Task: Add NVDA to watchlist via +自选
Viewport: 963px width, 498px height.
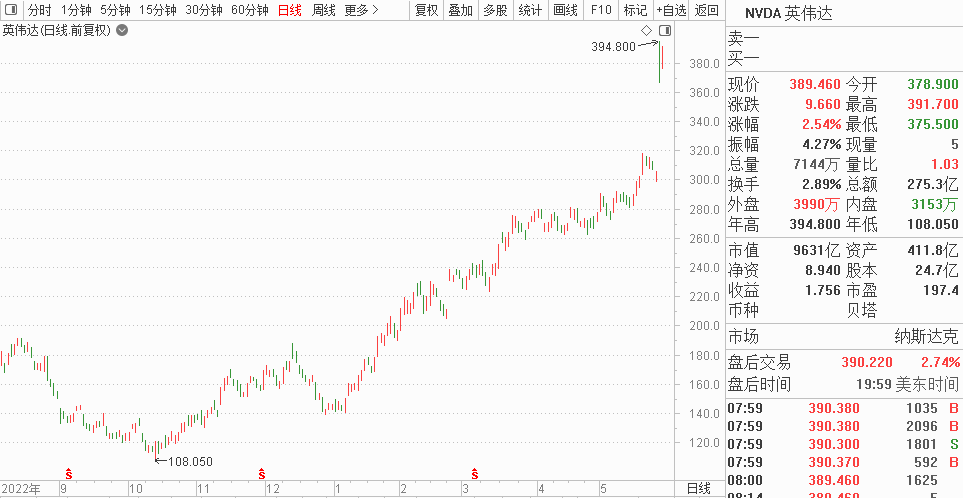Action: click(x=671, y=10)
